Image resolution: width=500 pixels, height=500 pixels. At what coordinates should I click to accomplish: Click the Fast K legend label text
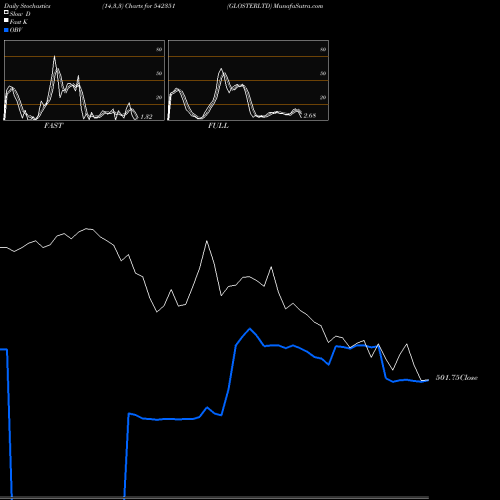pos(19,22)
